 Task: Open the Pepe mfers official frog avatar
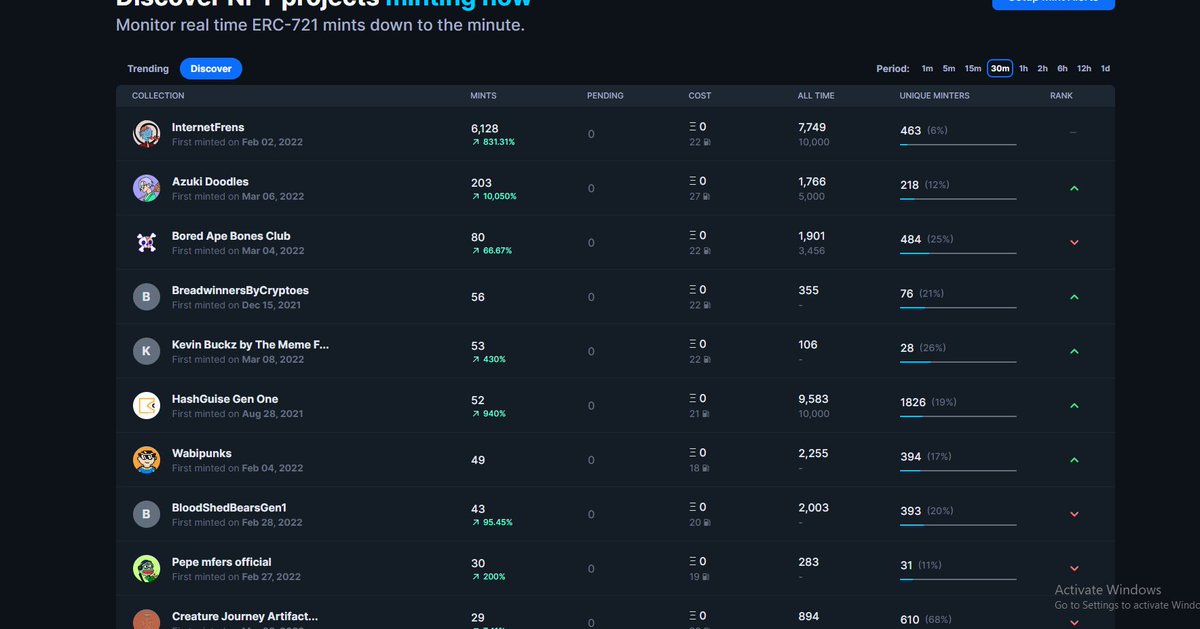(x=147, y=568)
